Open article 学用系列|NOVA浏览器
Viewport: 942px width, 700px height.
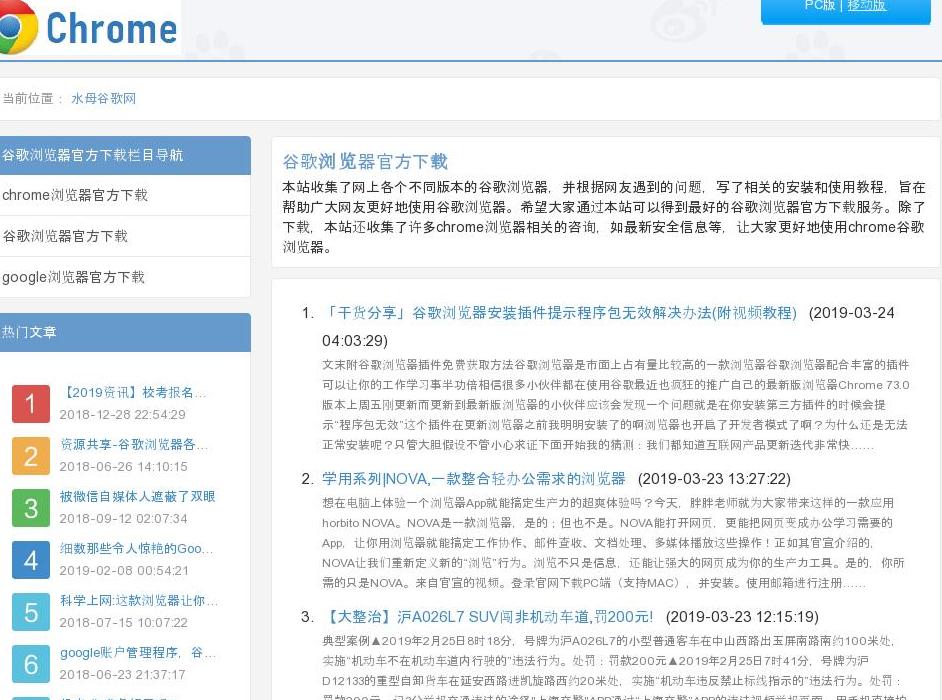tap(473, 479)
